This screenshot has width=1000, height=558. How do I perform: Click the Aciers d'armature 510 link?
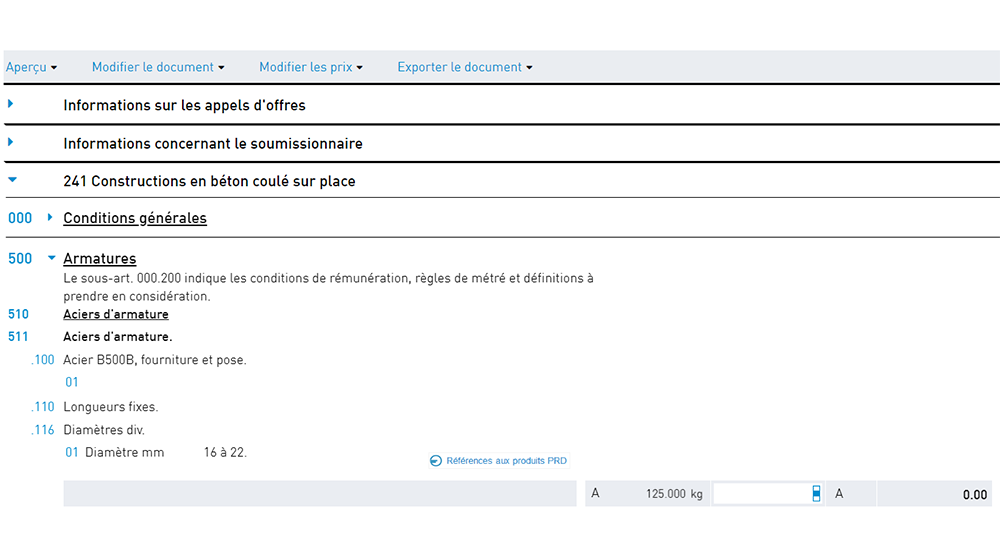click(x=115, y=314)
